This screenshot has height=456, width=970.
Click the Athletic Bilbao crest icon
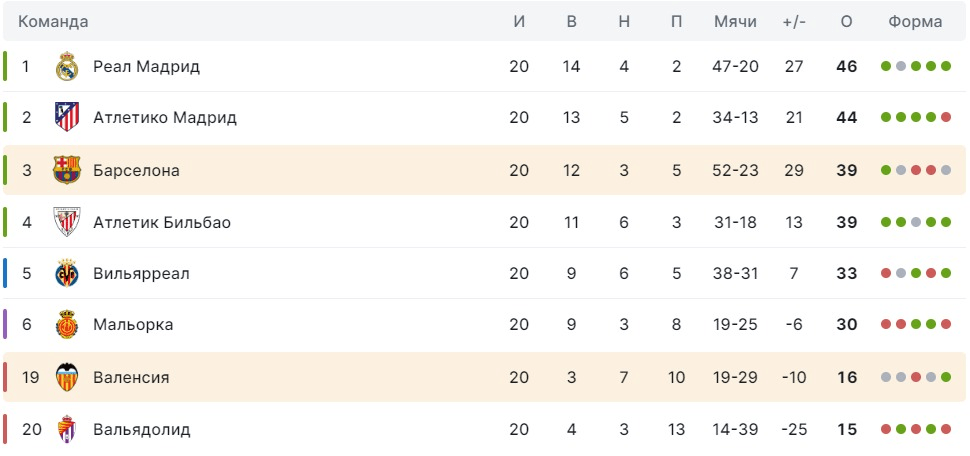(67, 222)
